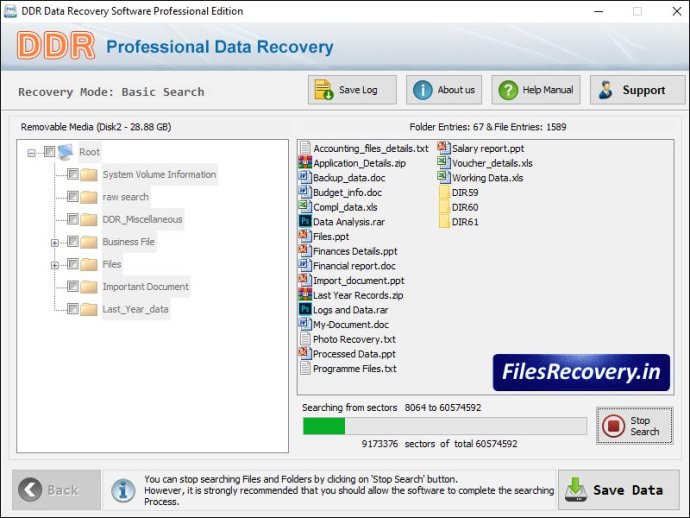690x518 pixels.
Task: Click the Accounting_files_details.txt file icon
Action: [305, 148]
